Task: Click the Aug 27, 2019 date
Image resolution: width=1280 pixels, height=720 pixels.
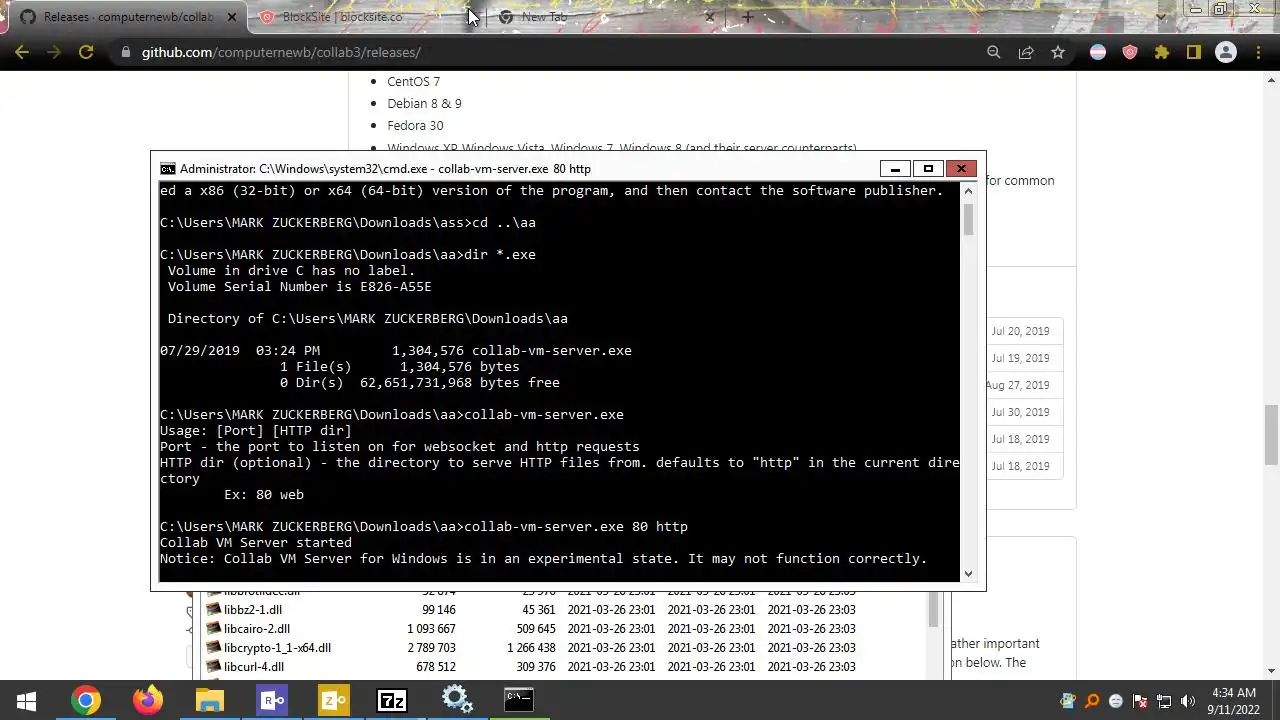Action: 1018,385
